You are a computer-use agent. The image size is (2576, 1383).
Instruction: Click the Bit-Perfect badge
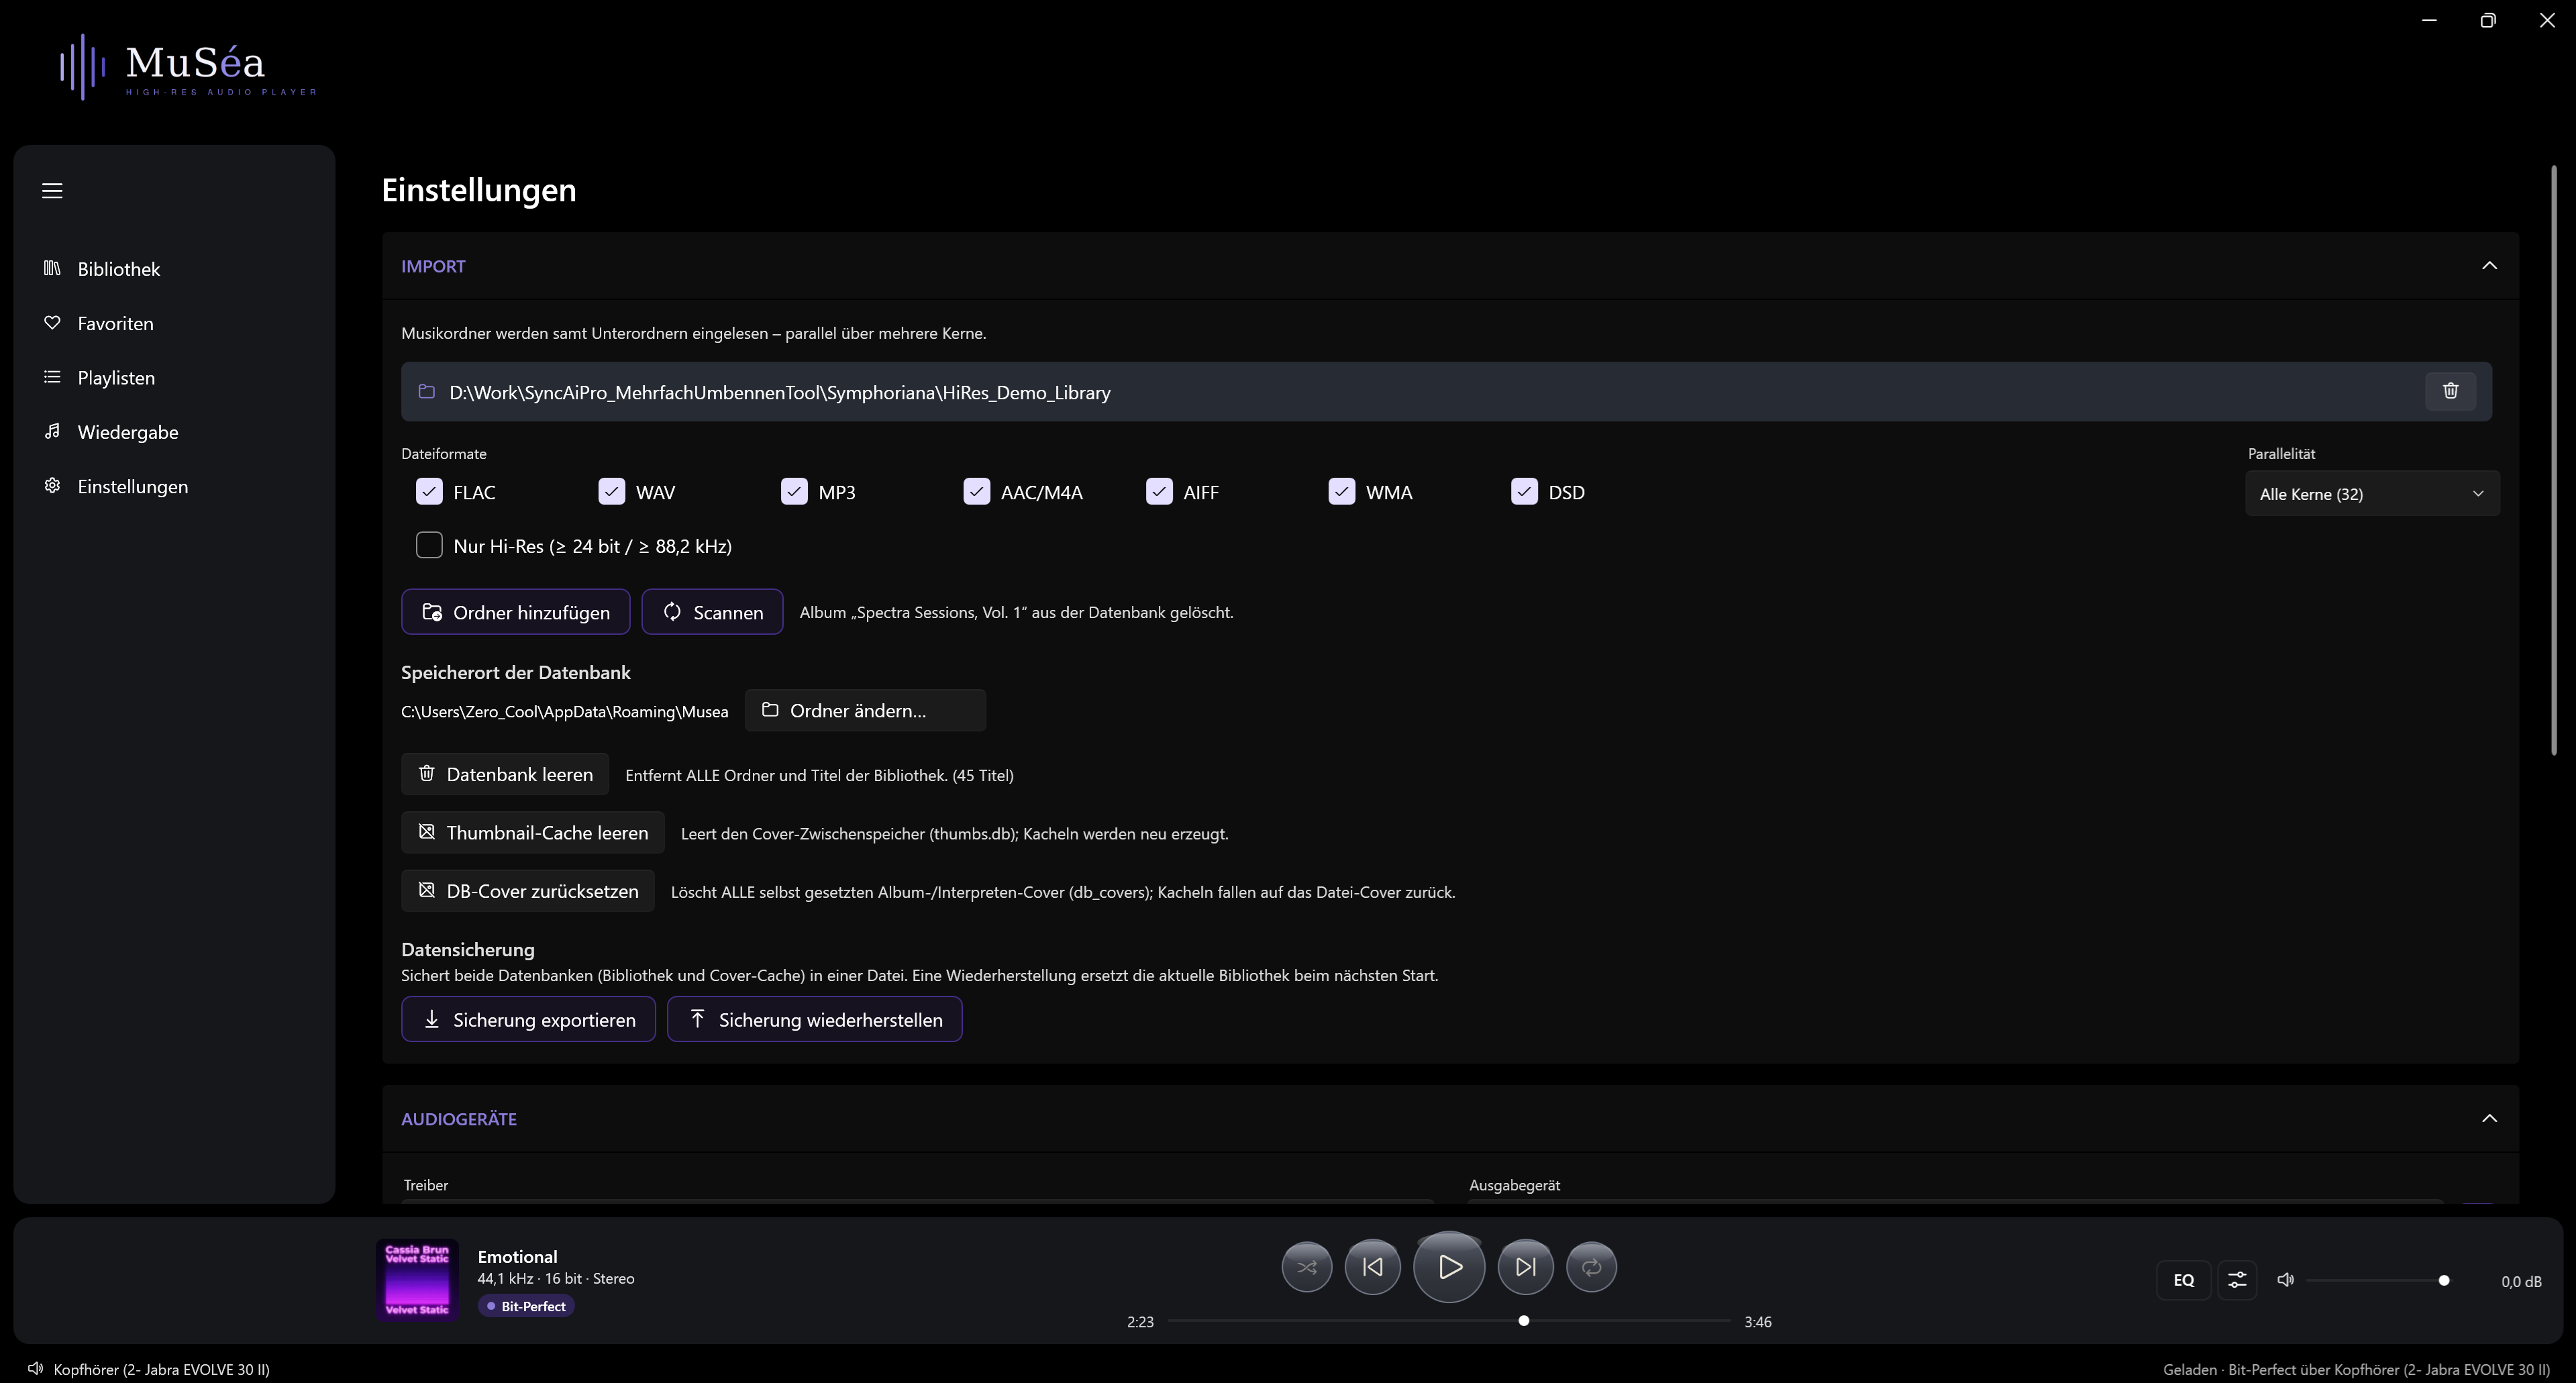pos(526,1306)
